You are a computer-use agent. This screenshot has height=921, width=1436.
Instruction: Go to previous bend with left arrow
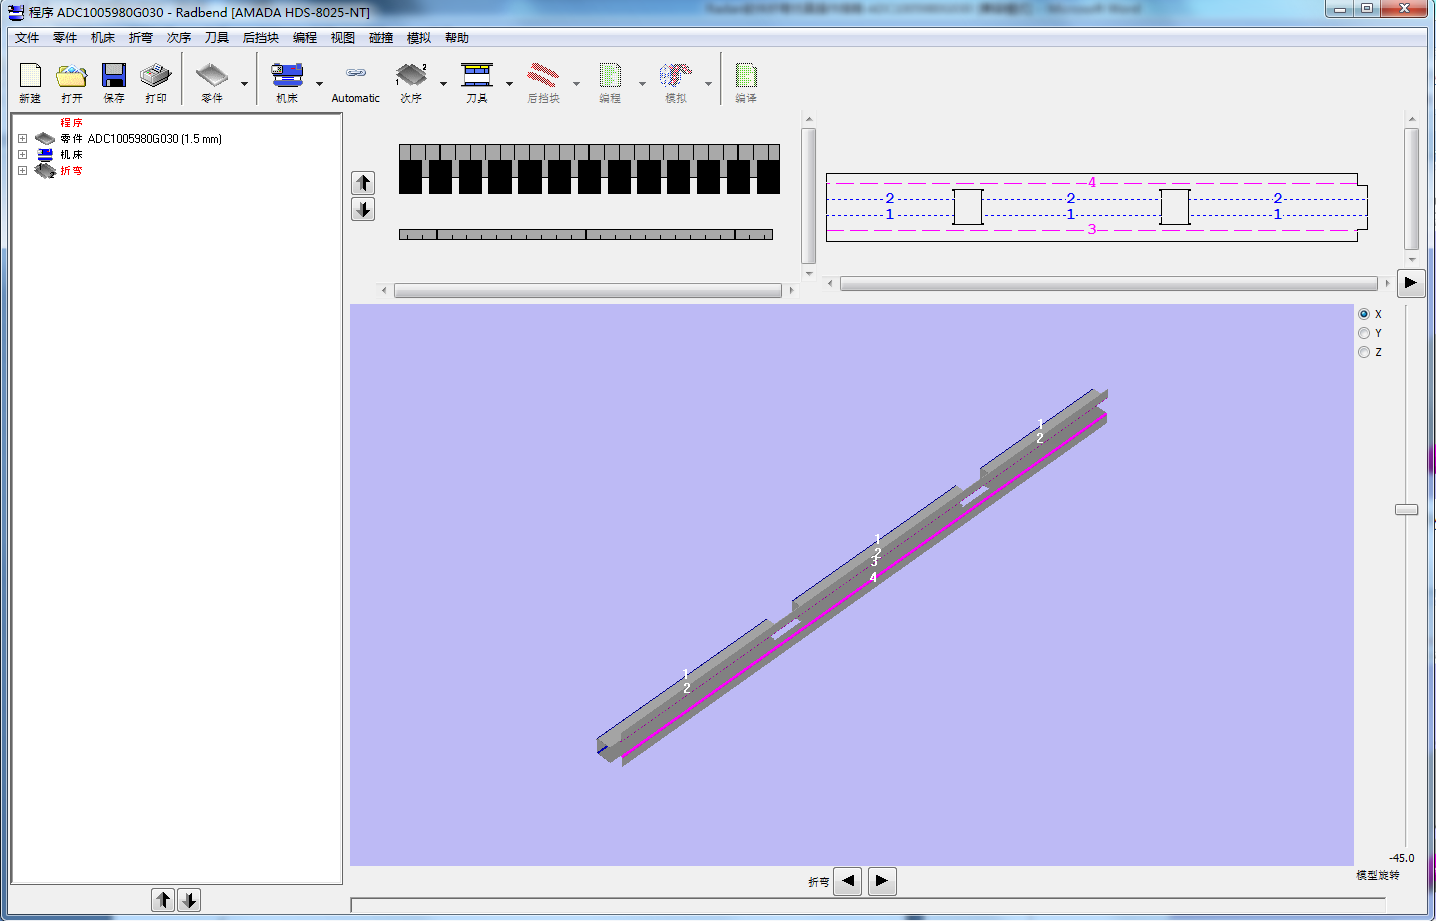(x=848, y=881)
